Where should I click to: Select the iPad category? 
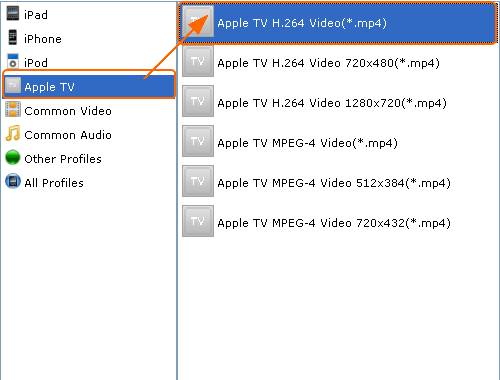(89, 14)
